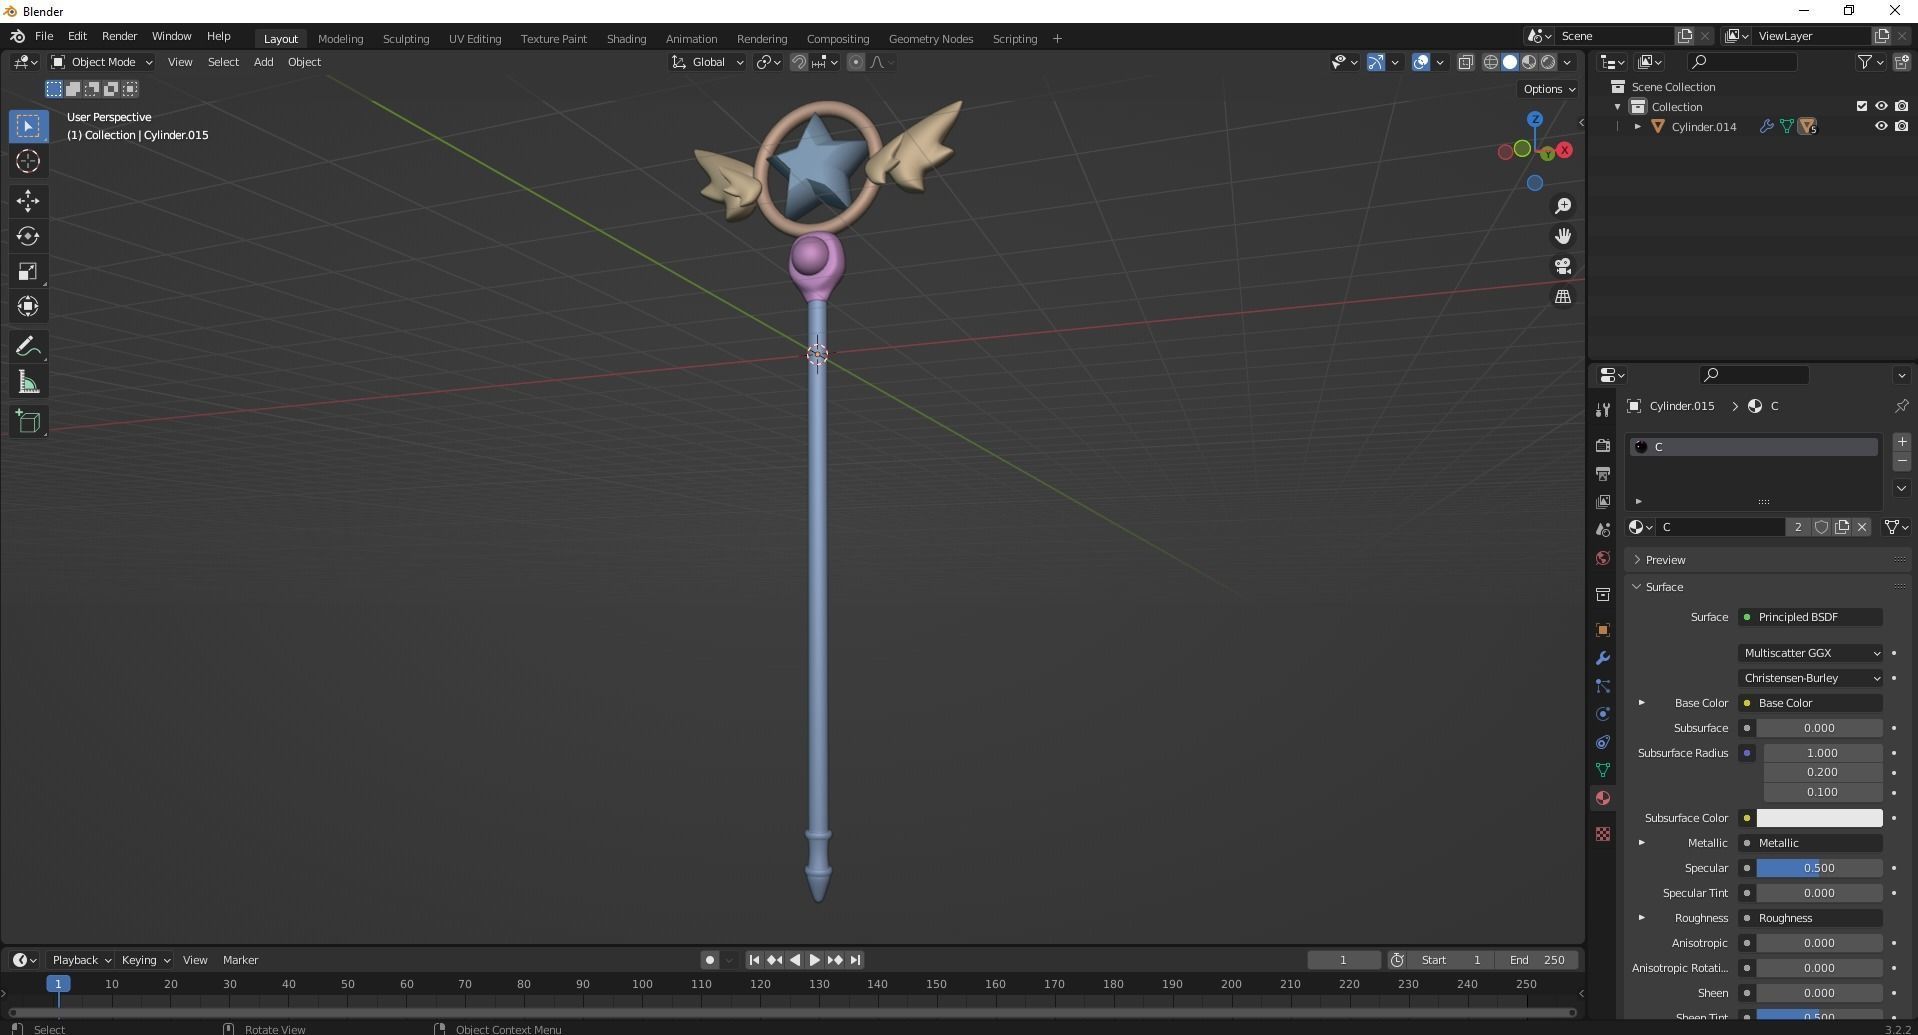Screen dimensions: 1918x1035
Task: Add a new material slot
Action: tap(1901, 442)
